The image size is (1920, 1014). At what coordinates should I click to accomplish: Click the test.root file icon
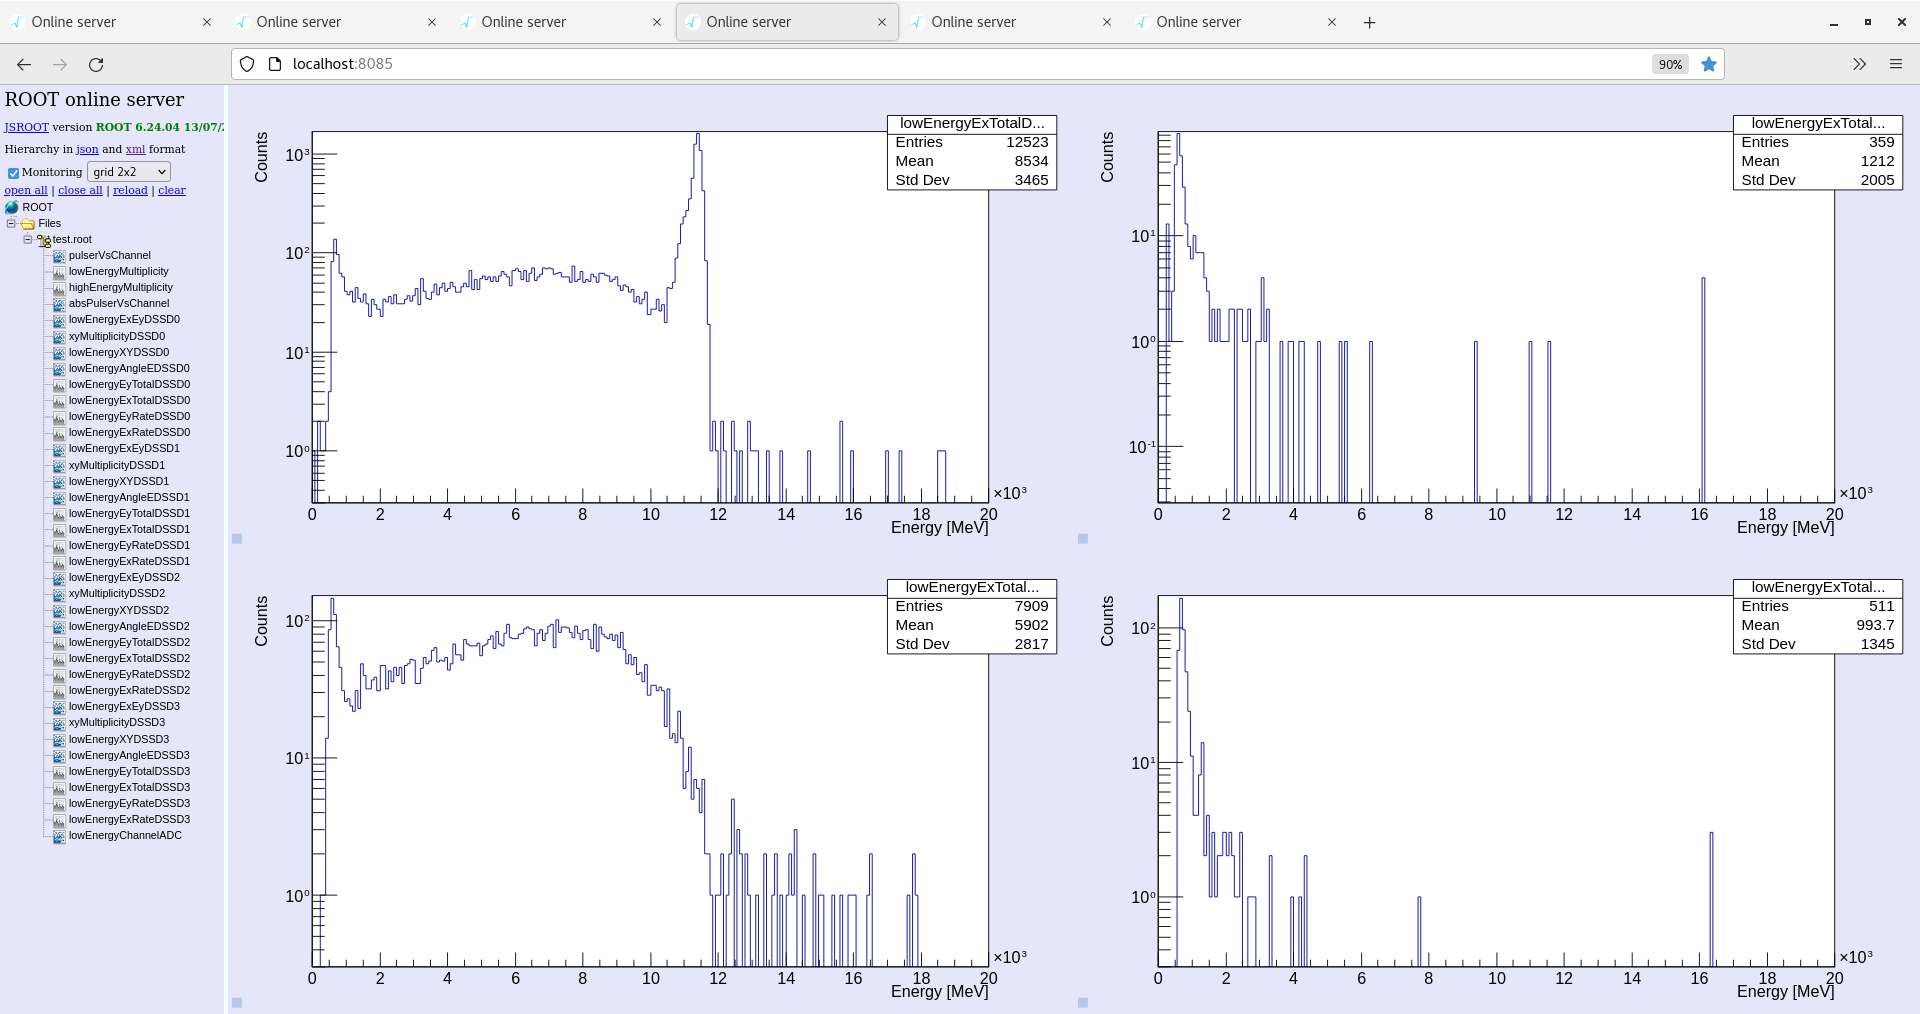(x=45, y=240)
